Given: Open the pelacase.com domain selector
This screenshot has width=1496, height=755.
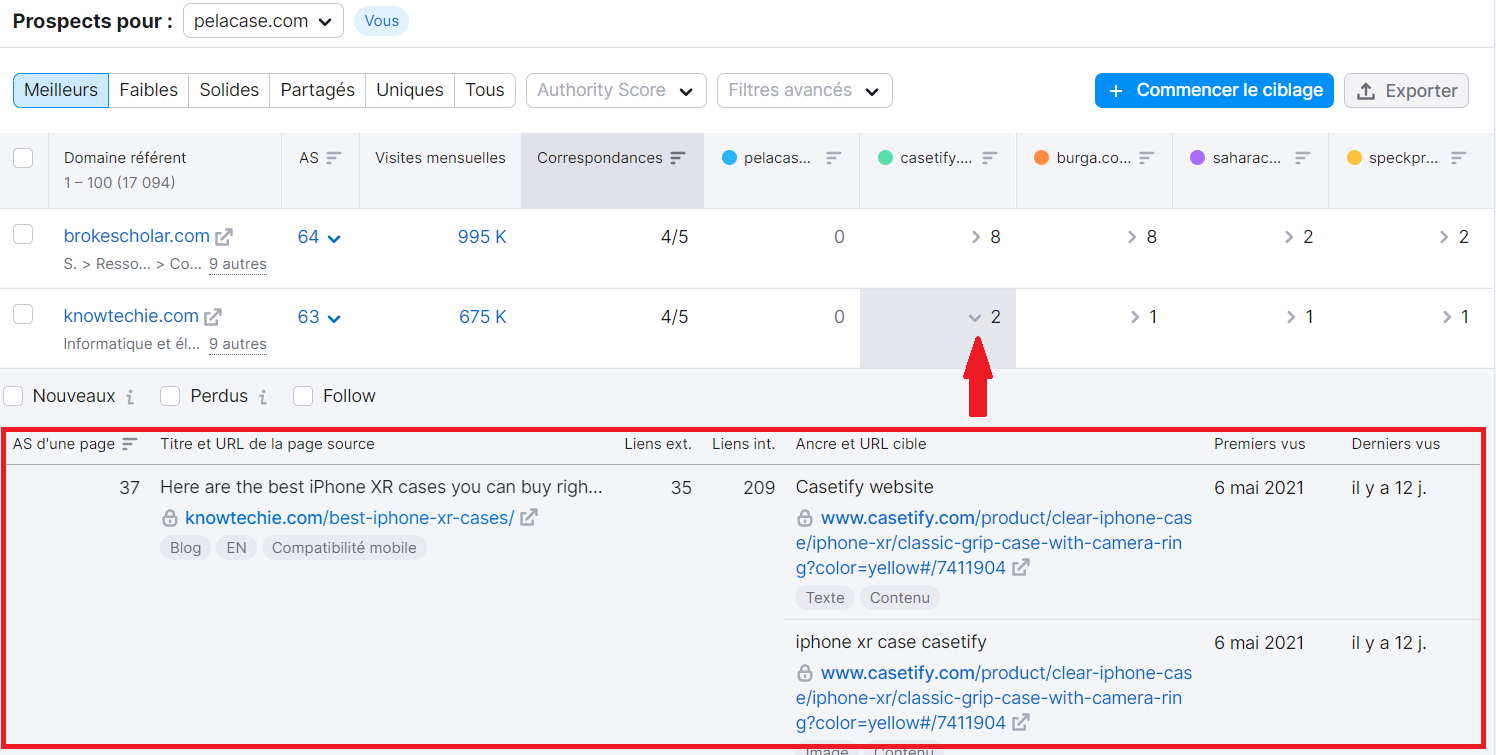Looking at the screenshot, I should coord(262,20).
